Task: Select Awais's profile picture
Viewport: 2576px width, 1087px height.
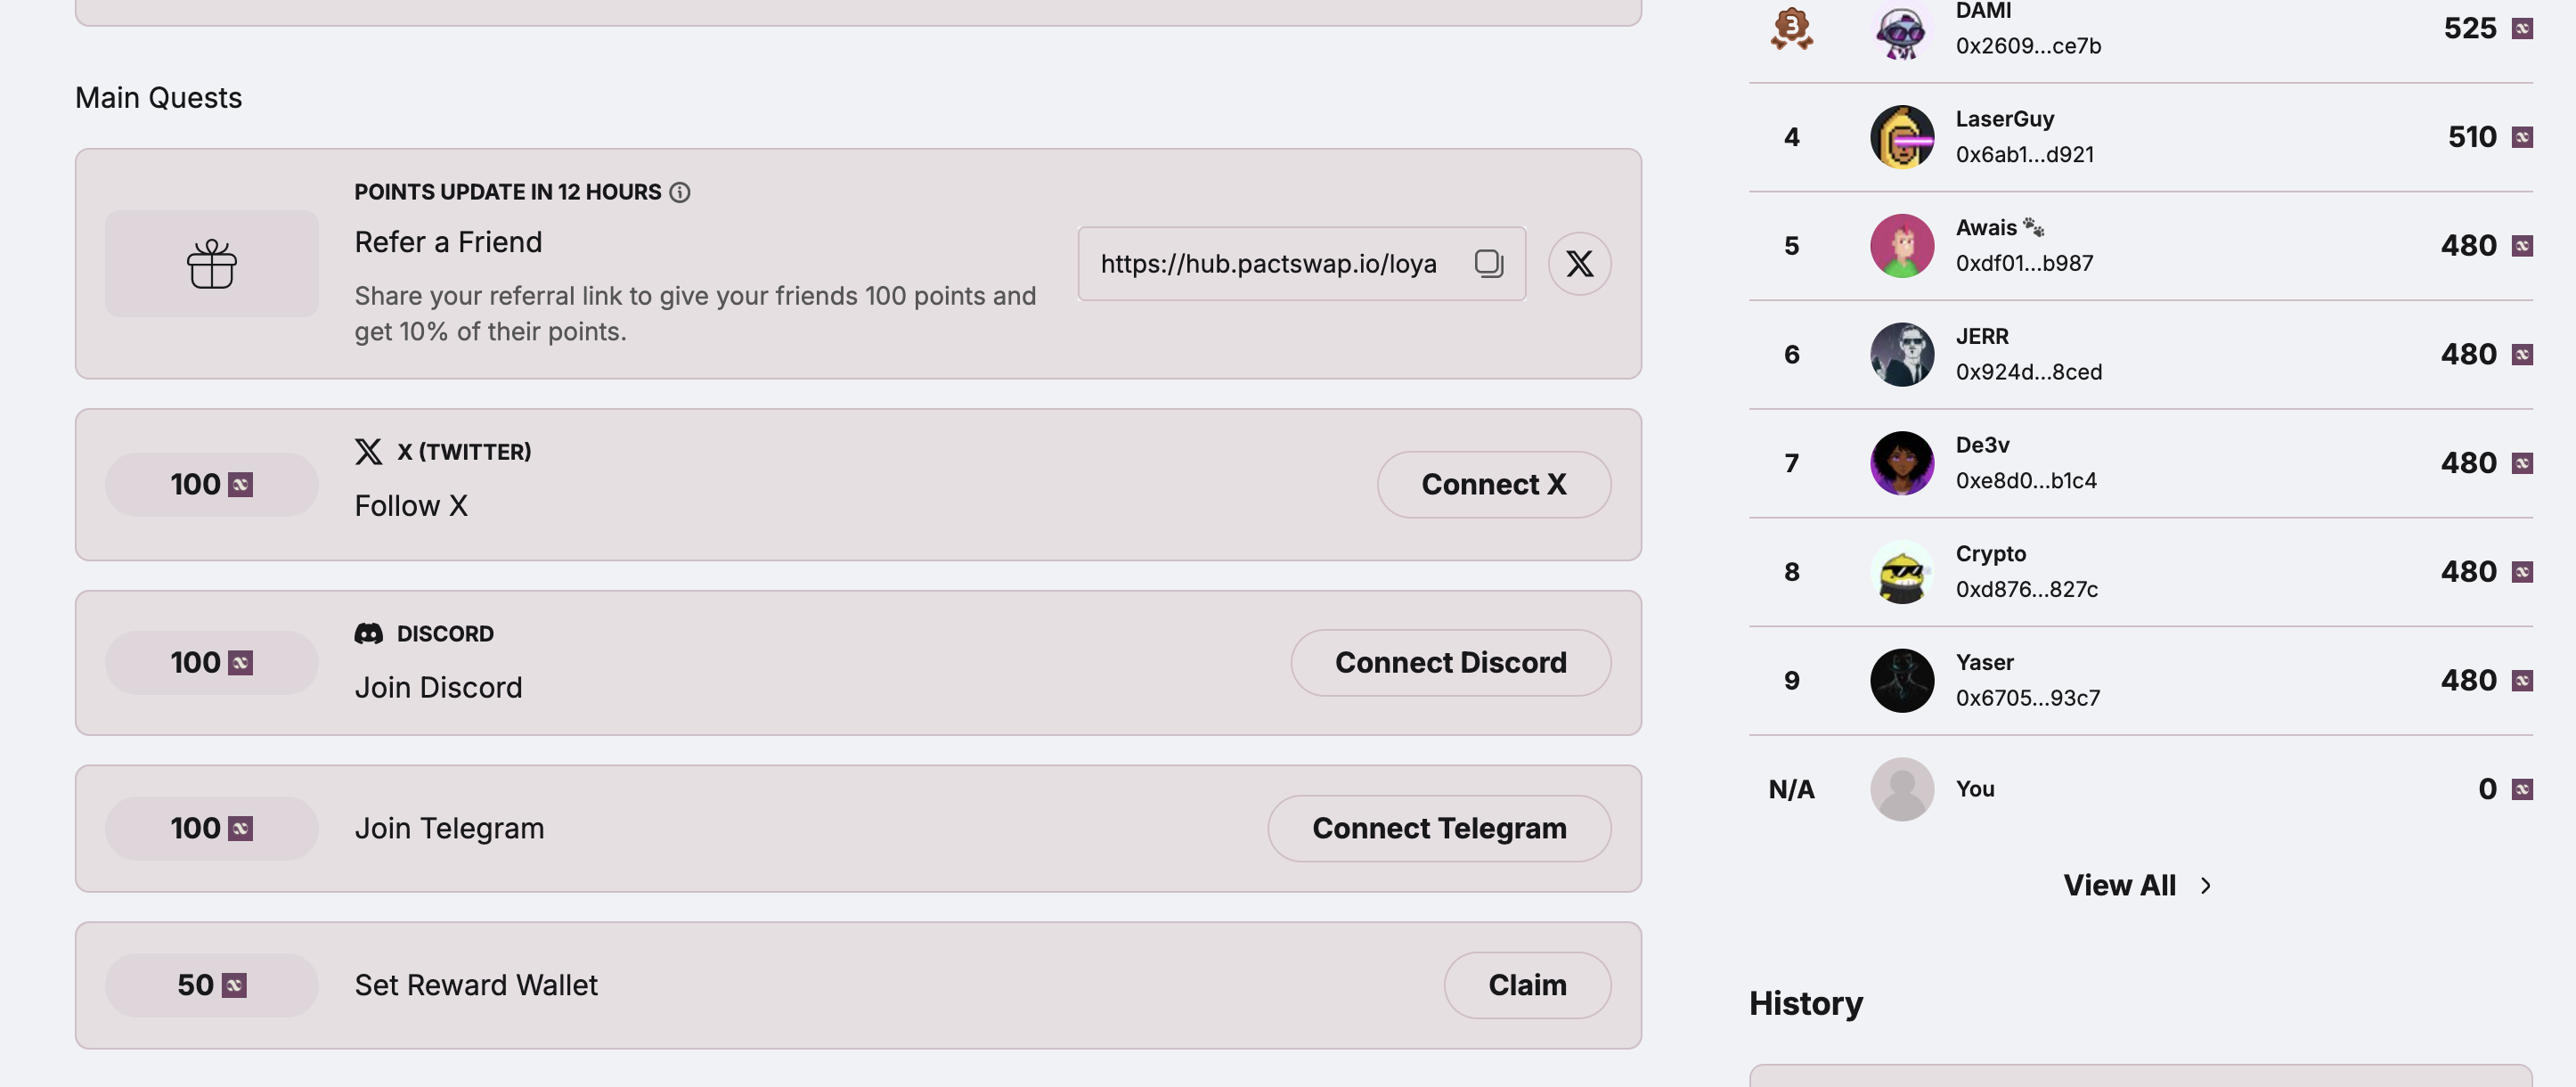Action: coord(1902,245)
